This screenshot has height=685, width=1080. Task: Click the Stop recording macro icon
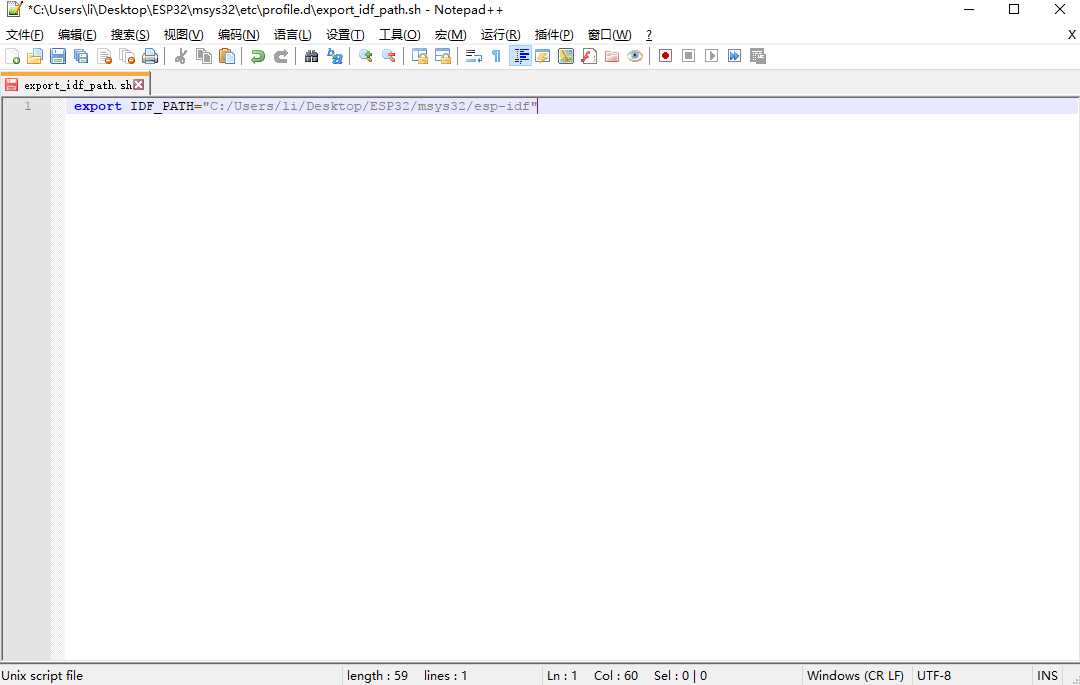(689, 56)
